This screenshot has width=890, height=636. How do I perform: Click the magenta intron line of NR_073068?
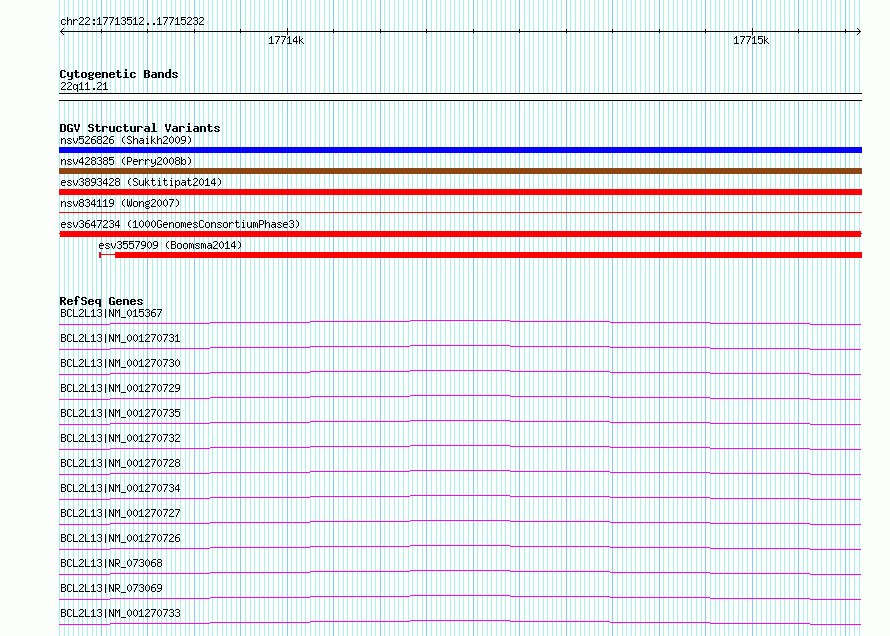460,571
